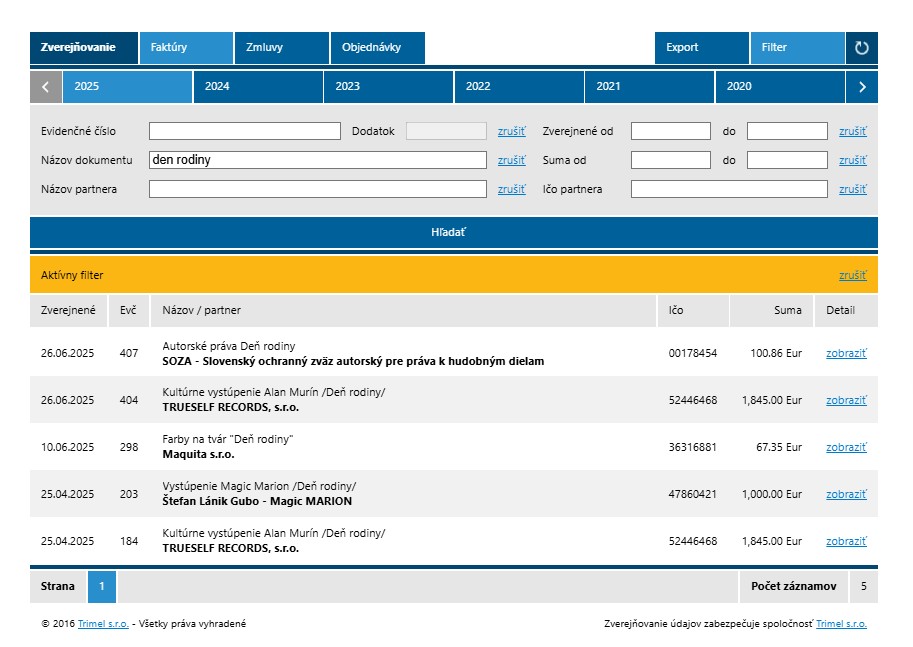
Task: Click into the Evidenčné číslo field
Action: click(x=244, y=131)
